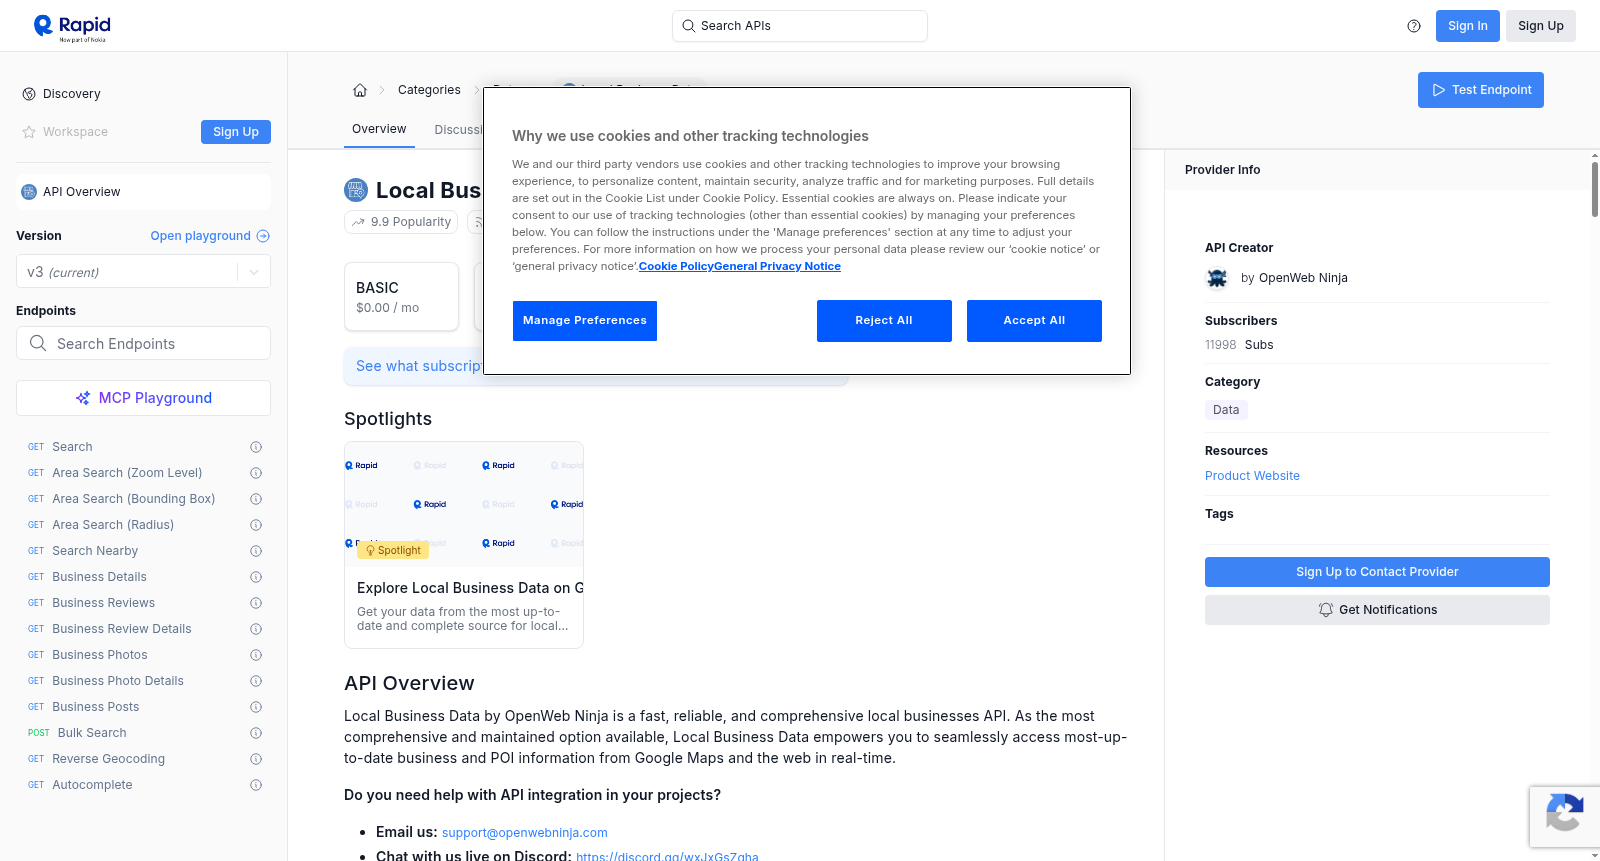1600x861 pixels.
Task: Click Sign Up in the header
Action: [1541, 26]
